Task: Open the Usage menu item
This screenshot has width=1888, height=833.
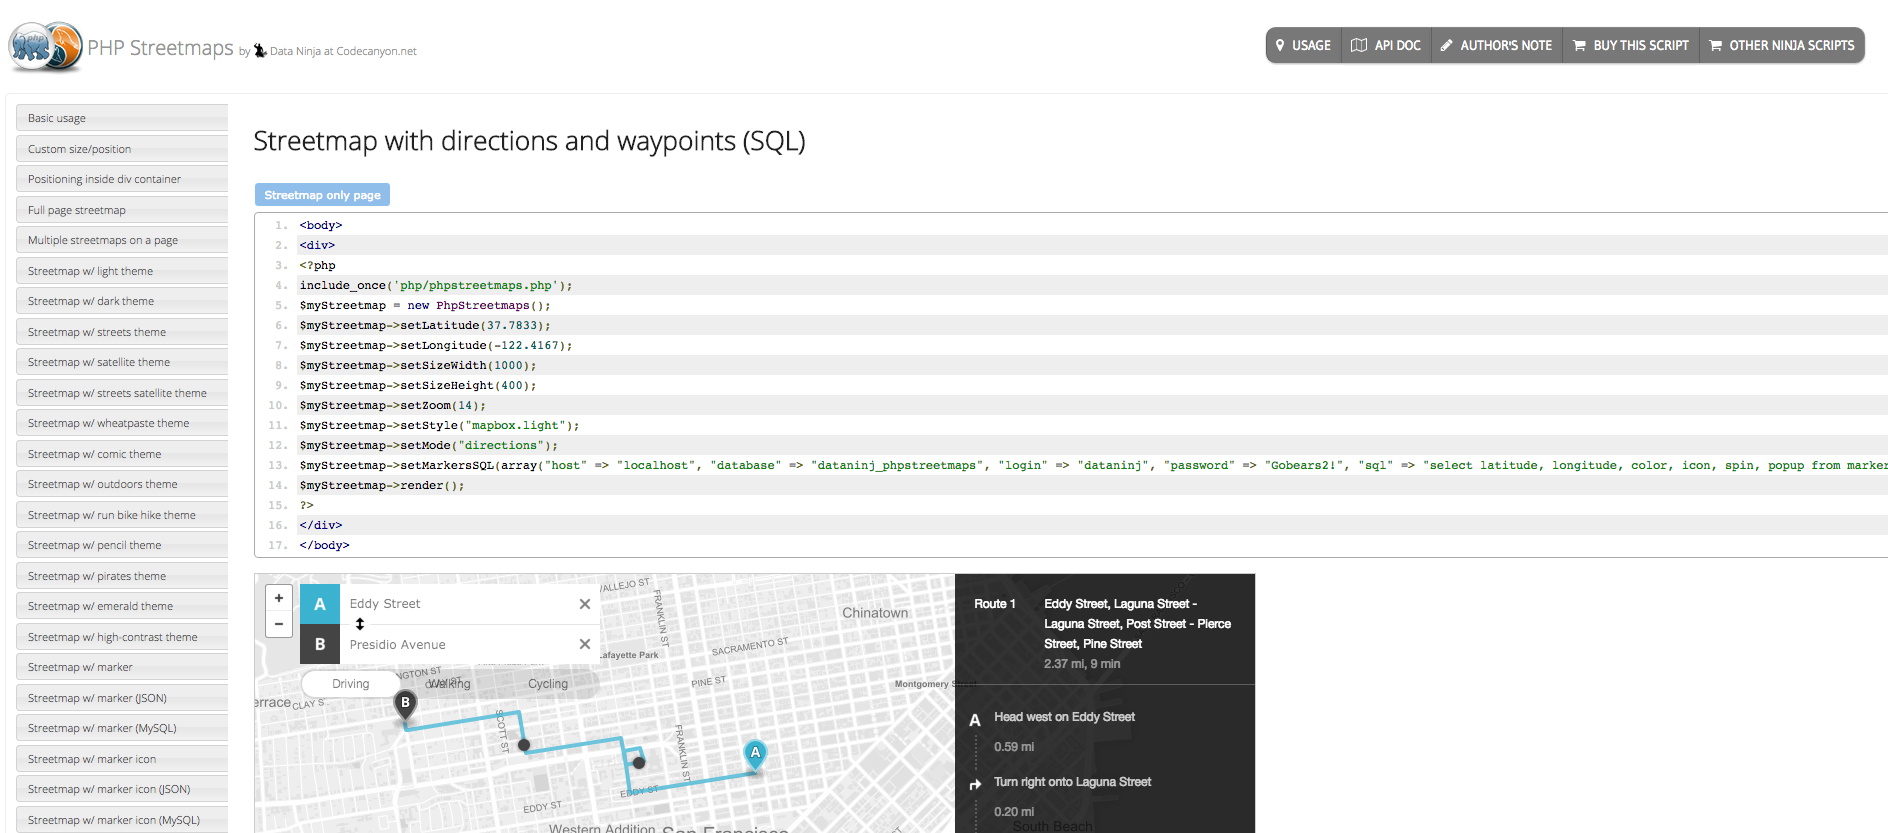Action: 1303,46
